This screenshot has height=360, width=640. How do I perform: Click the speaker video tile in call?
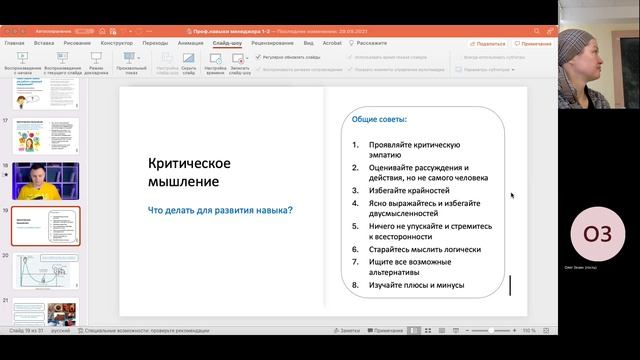tap(599, 54)
